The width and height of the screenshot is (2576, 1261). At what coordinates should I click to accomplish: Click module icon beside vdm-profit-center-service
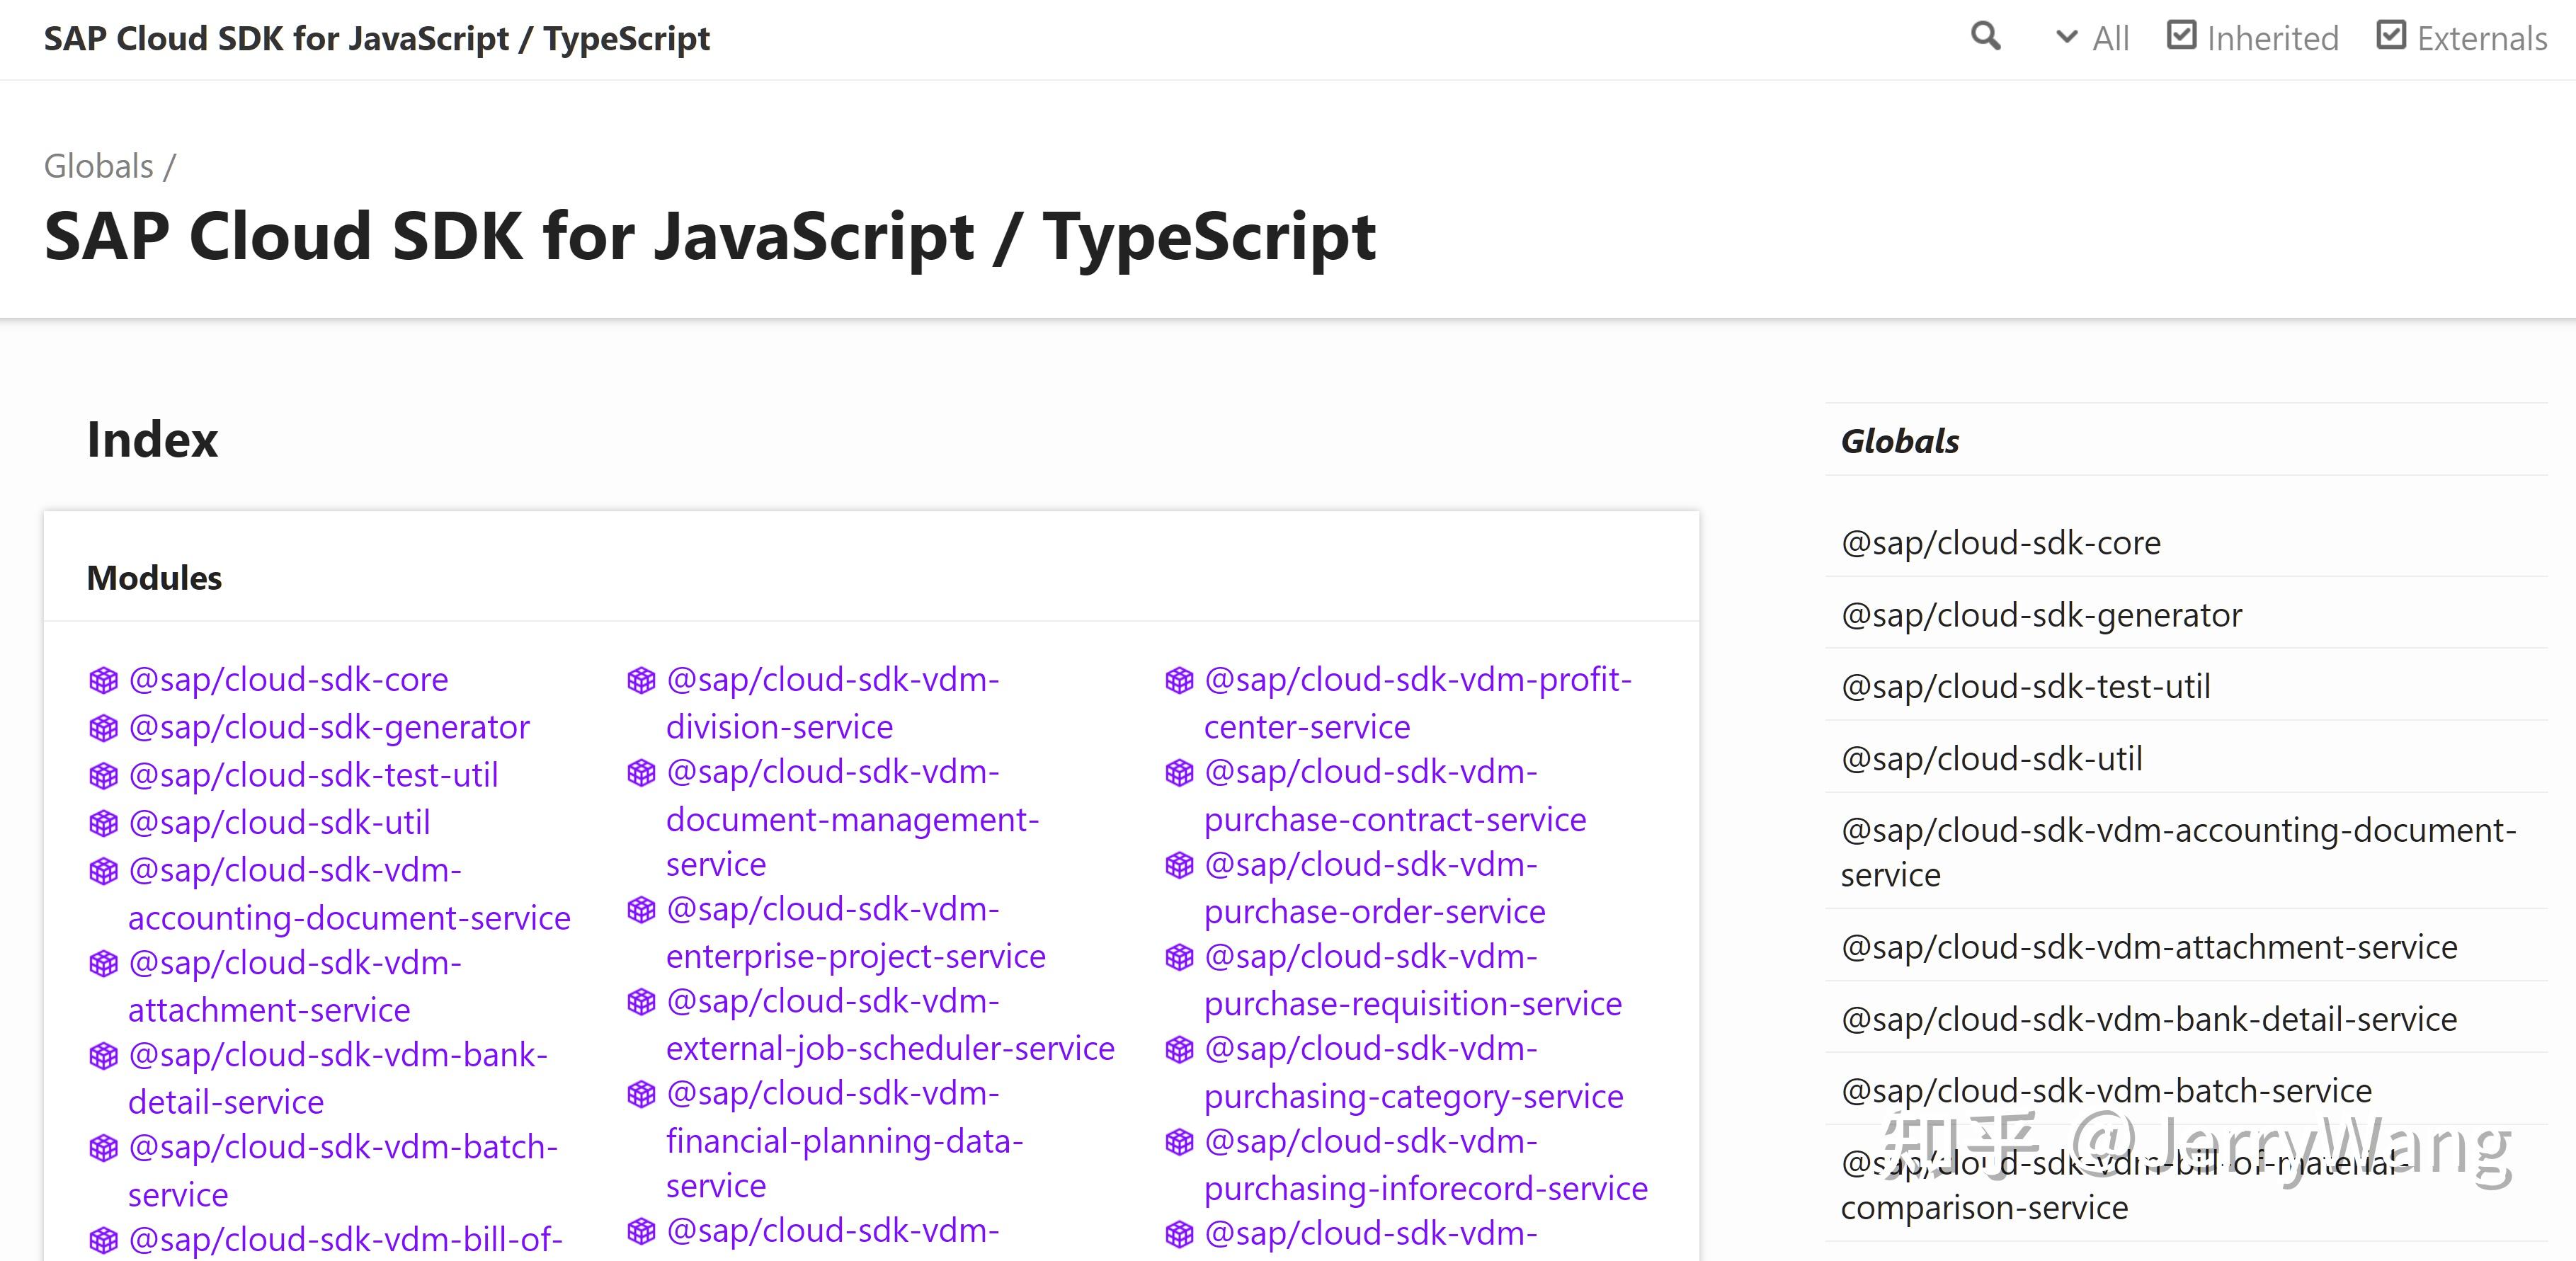point(1179,681)
